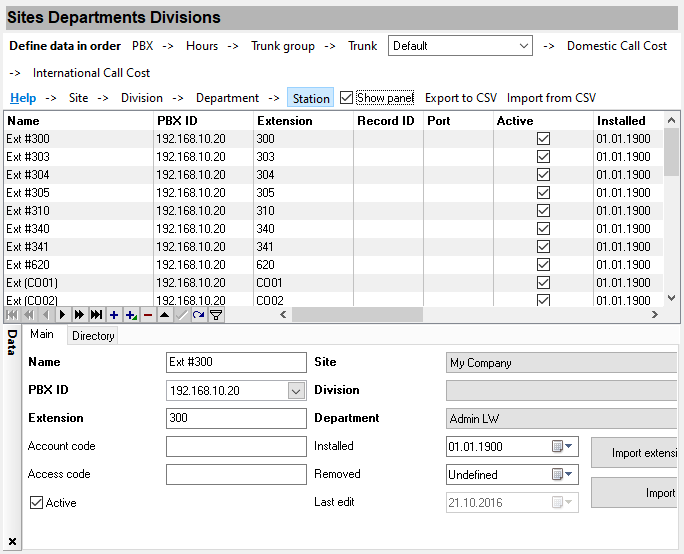Click the prior page double-arrow button
The height and width of the screenshot is (554, 684).
tap(29, 315)
